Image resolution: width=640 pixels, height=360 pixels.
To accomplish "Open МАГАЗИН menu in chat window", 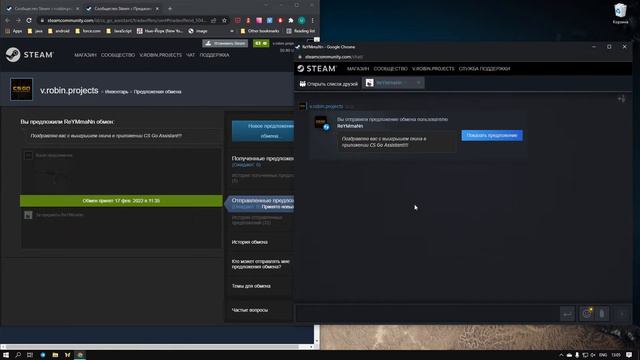I will pos(358,69).
